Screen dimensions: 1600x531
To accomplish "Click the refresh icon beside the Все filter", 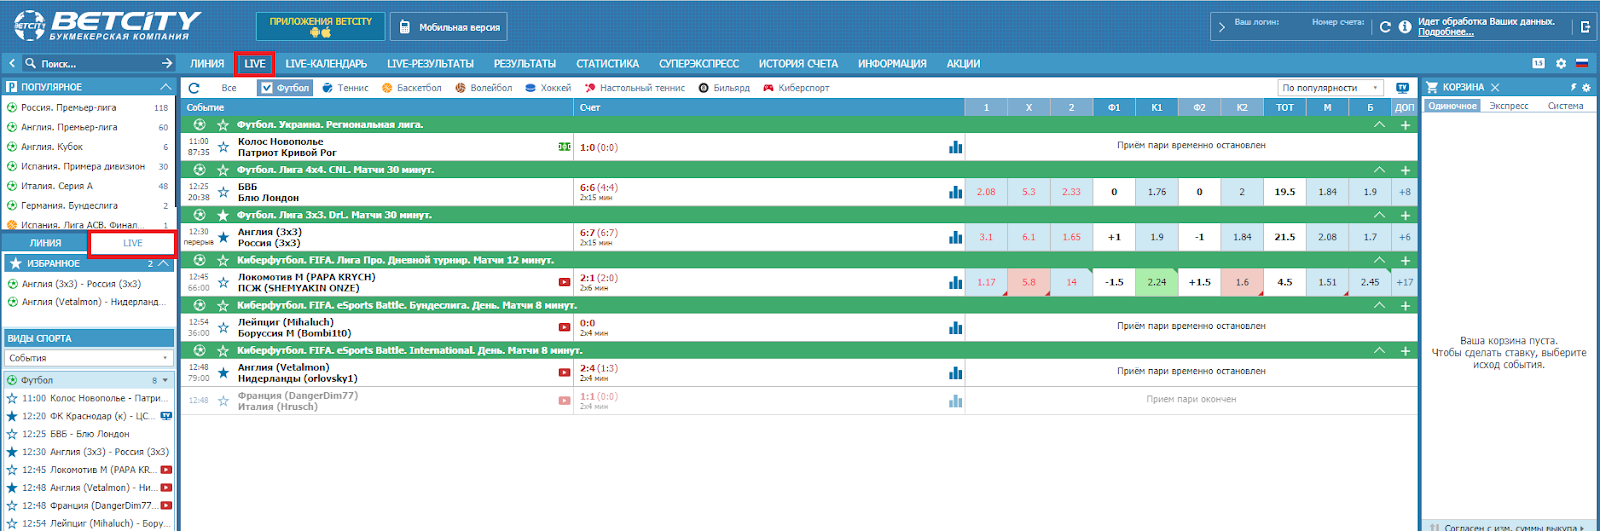I will [x=194, y=88].
